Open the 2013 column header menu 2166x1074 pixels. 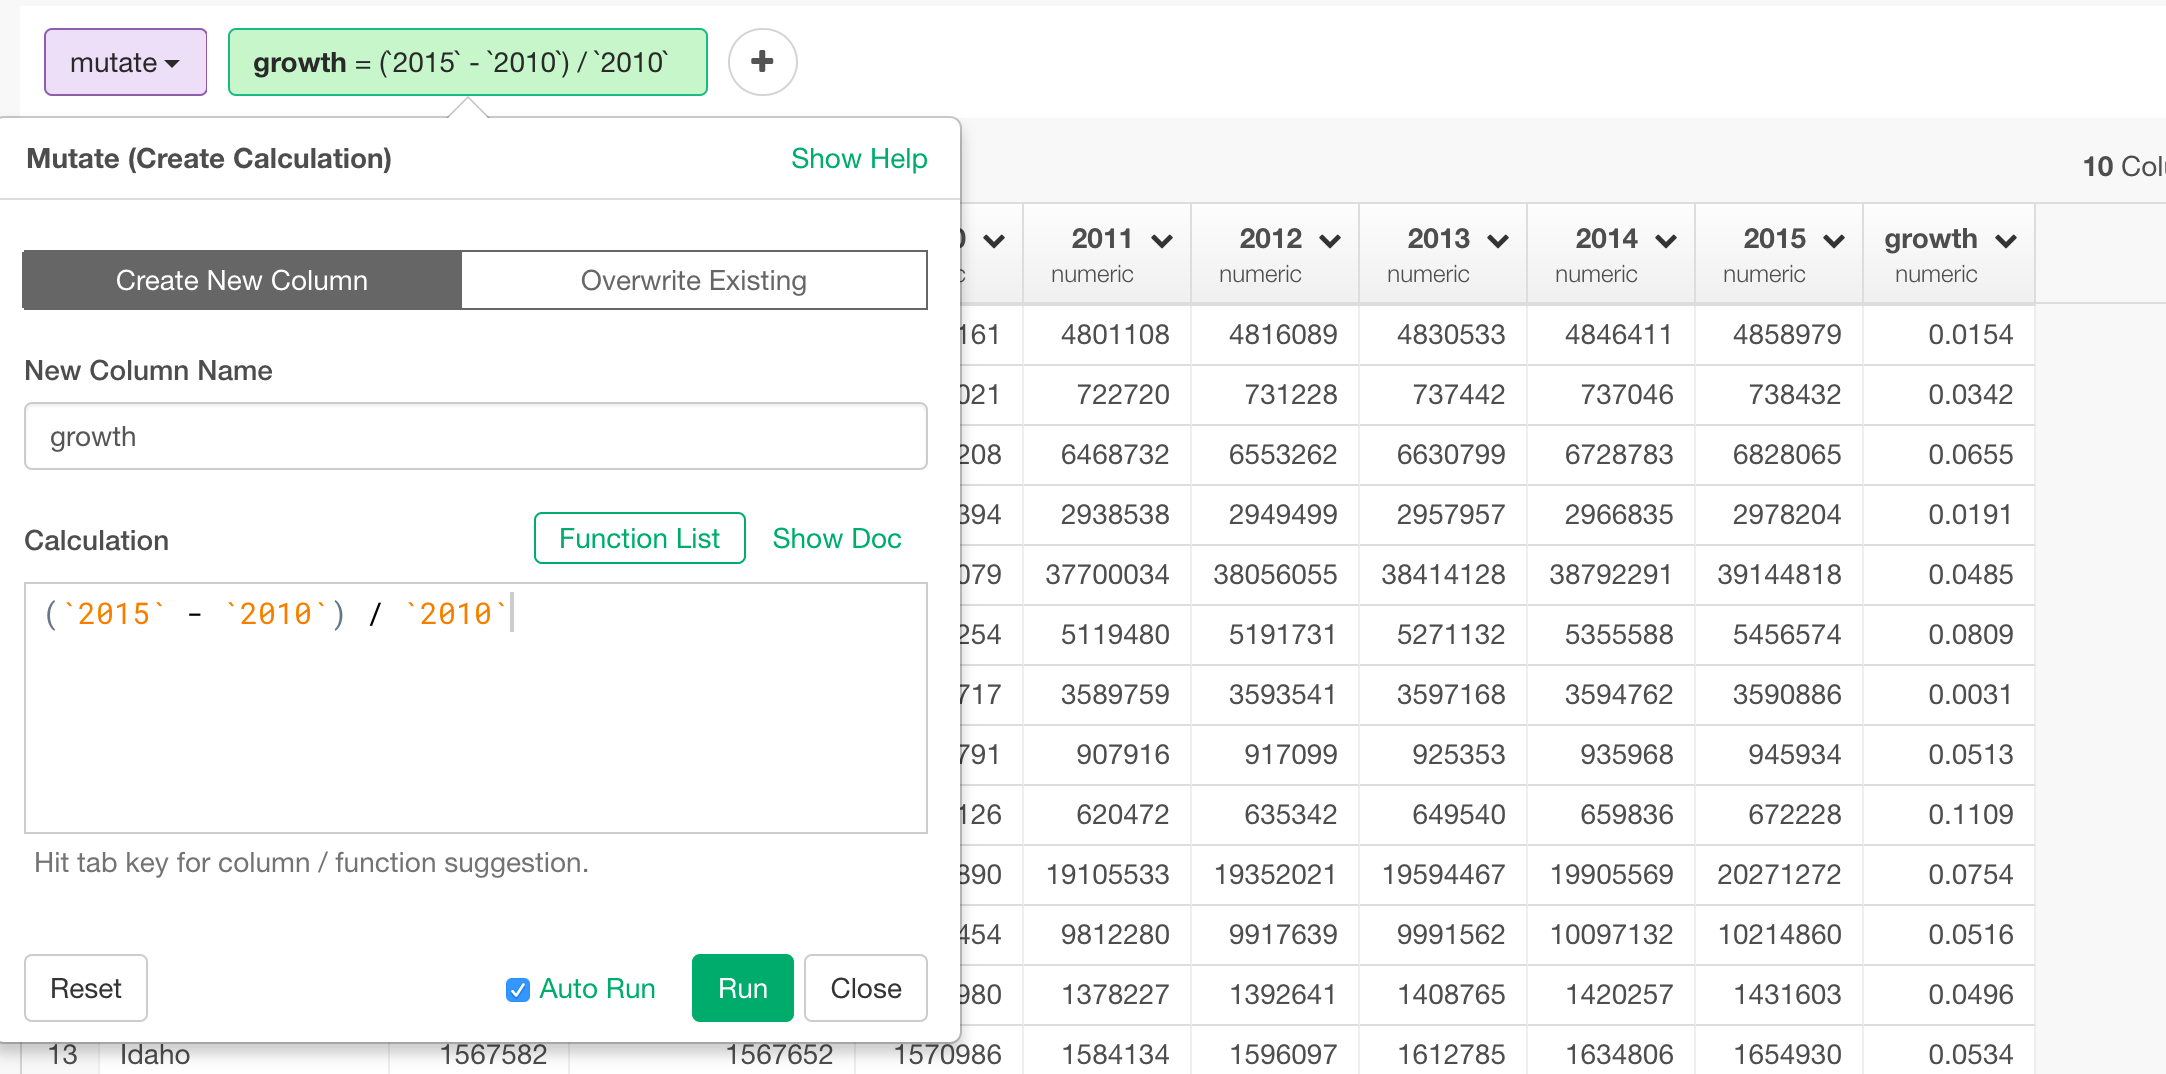pyautogui.click(x=1497, y=240)
